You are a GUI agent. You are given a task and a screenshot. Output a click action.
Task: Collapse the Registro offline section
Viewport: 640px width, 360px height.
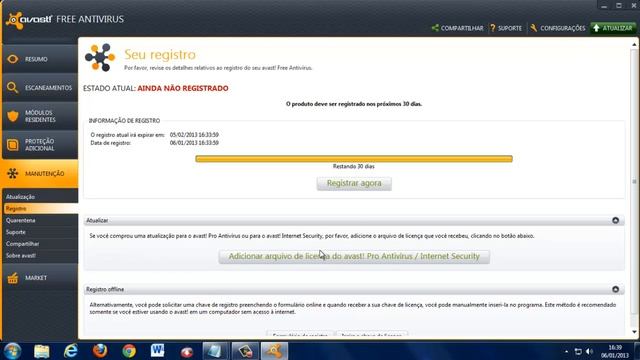click(616, 289)
